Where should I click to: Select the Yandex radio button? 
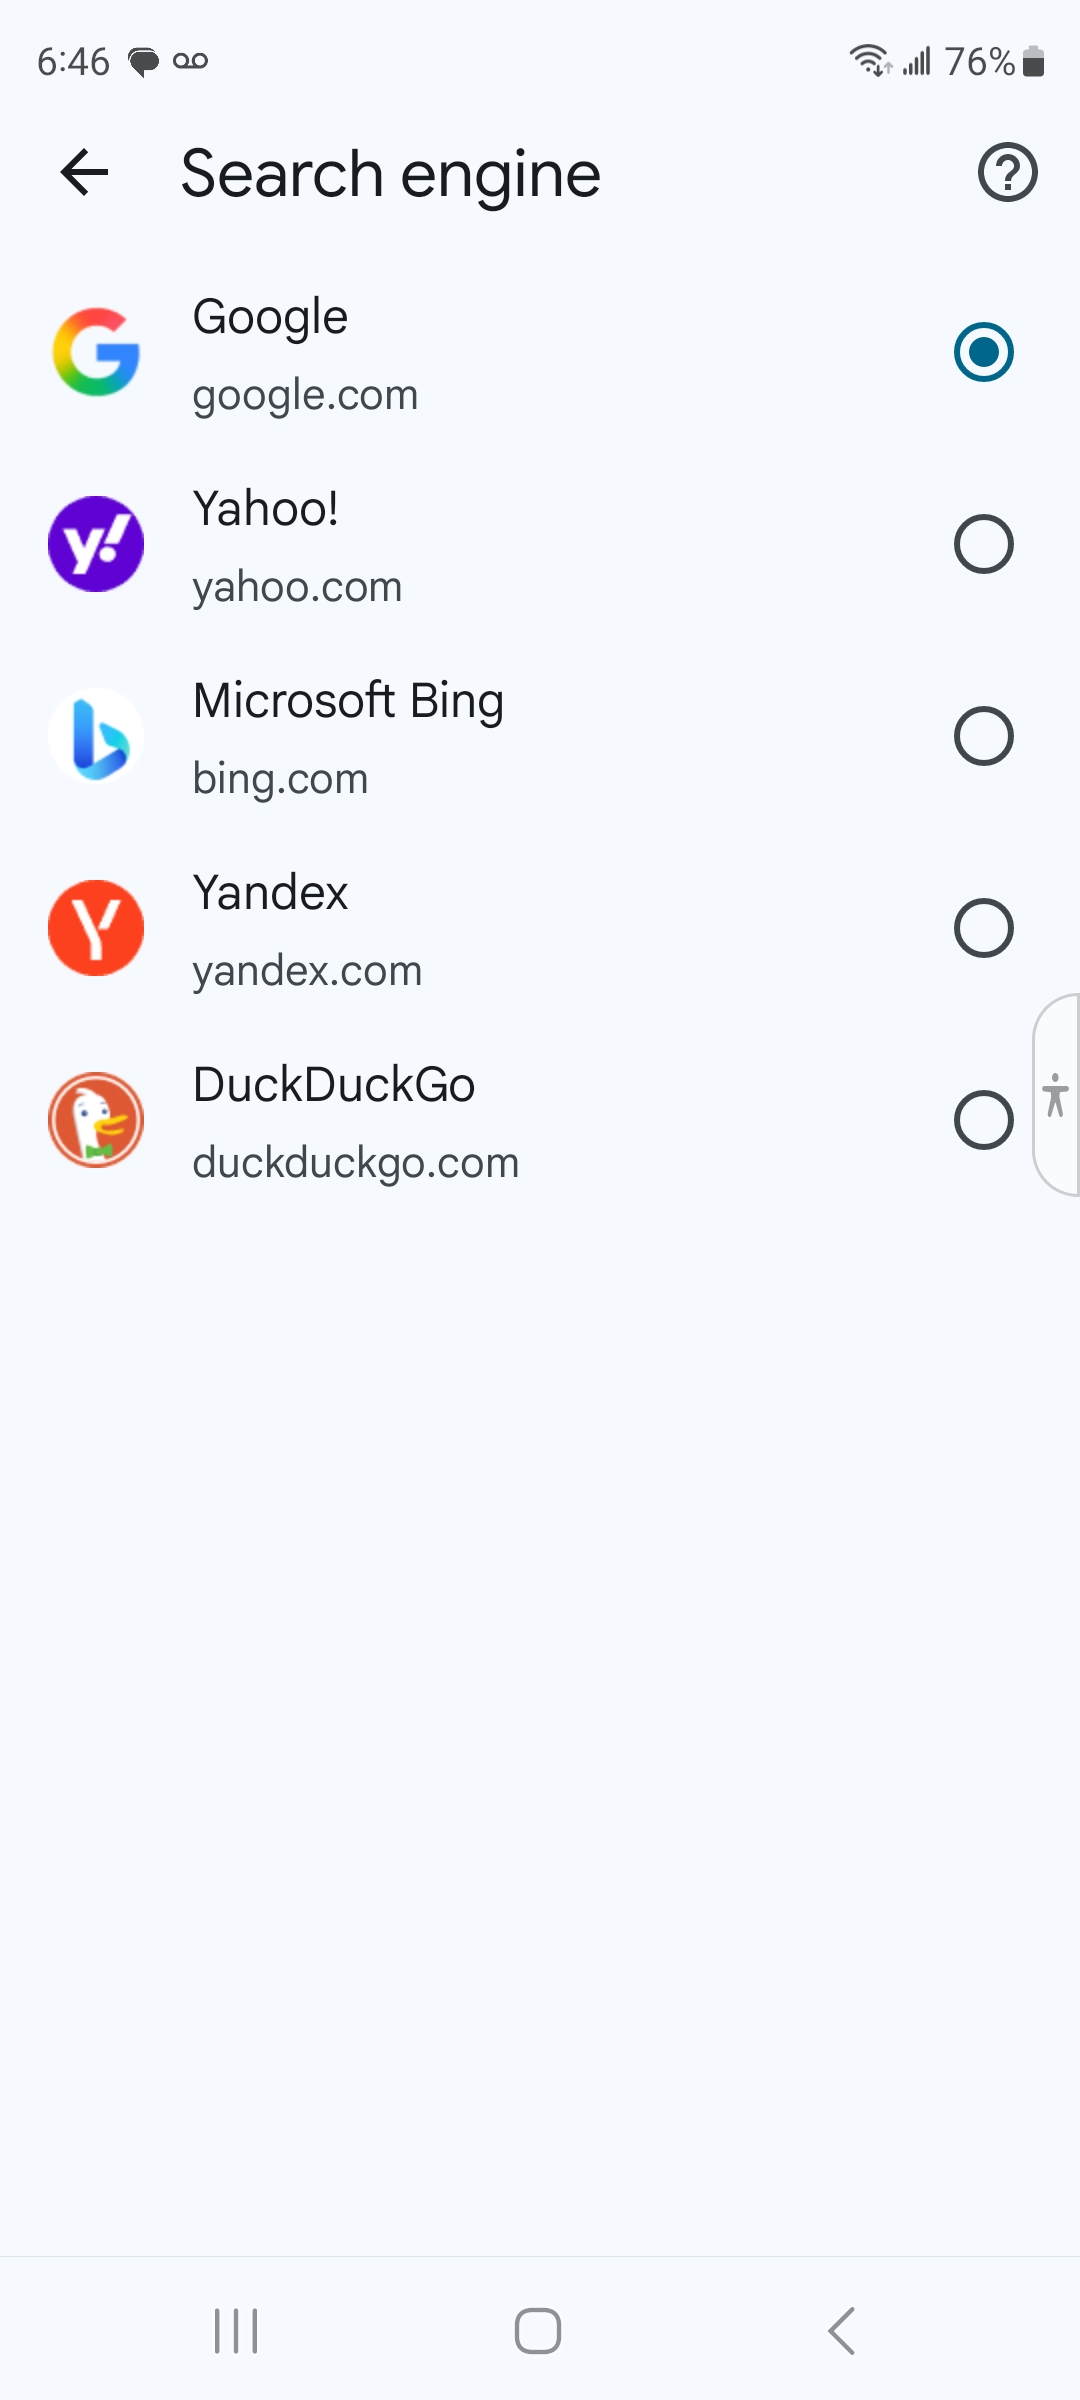(x=984, y=928)
